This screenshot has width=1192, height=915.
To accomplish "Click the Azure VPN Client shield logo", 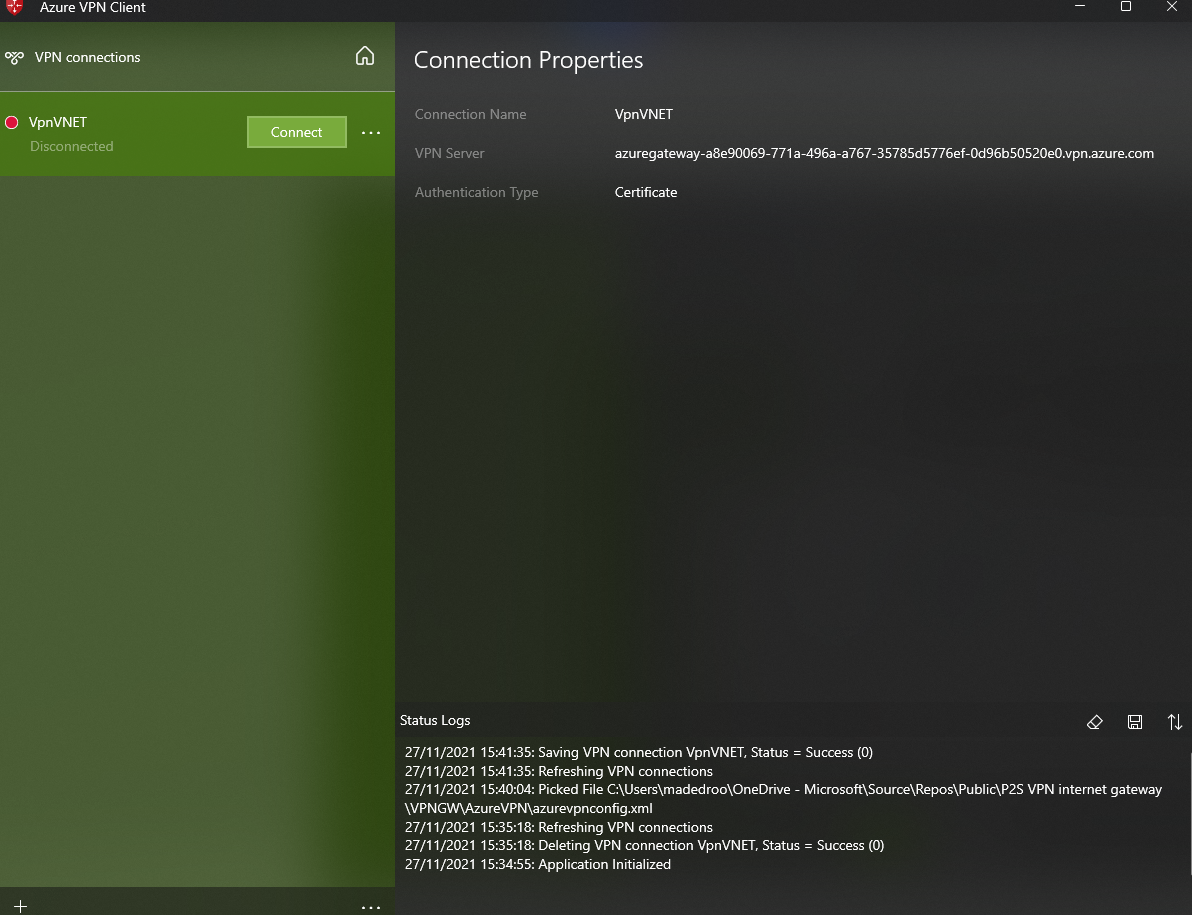I will coord(14,7).
